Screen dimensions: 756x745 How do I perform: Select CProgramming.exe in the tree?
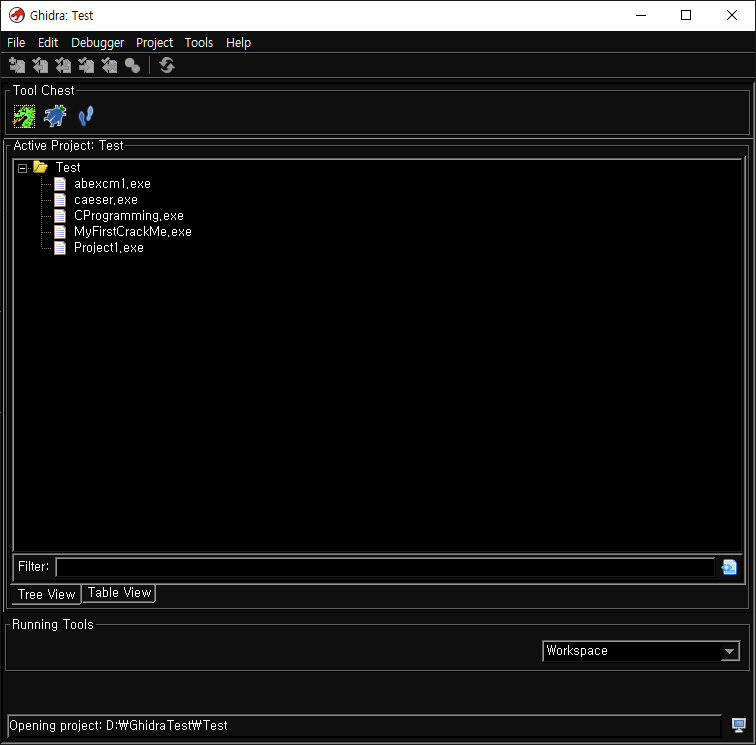(129, 216)
